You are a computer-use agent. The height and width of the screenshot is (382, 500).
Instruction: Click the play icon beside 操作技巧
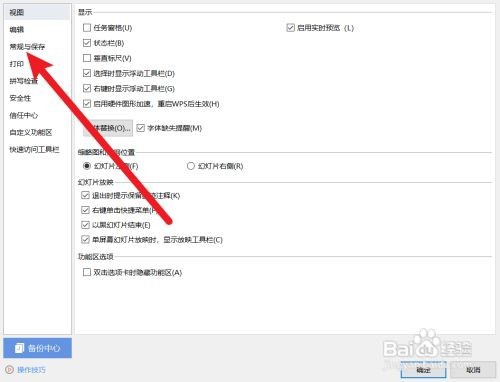(9, 370)
